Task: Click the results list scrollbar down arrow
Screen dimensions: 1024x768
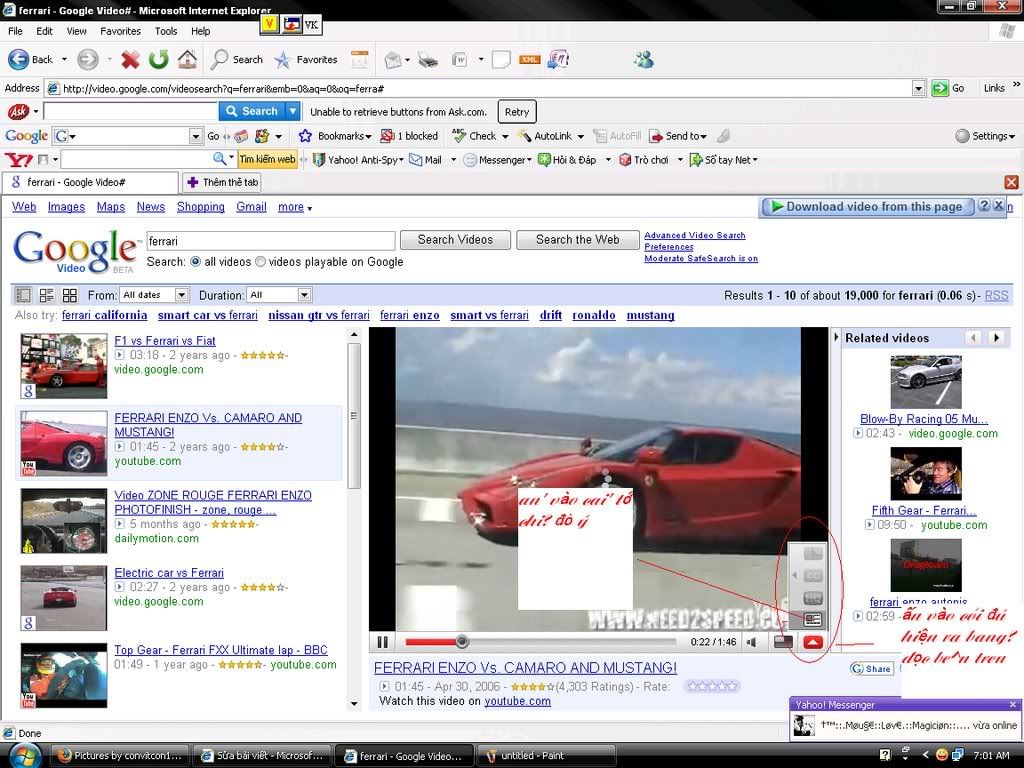Action: (354, 703)
